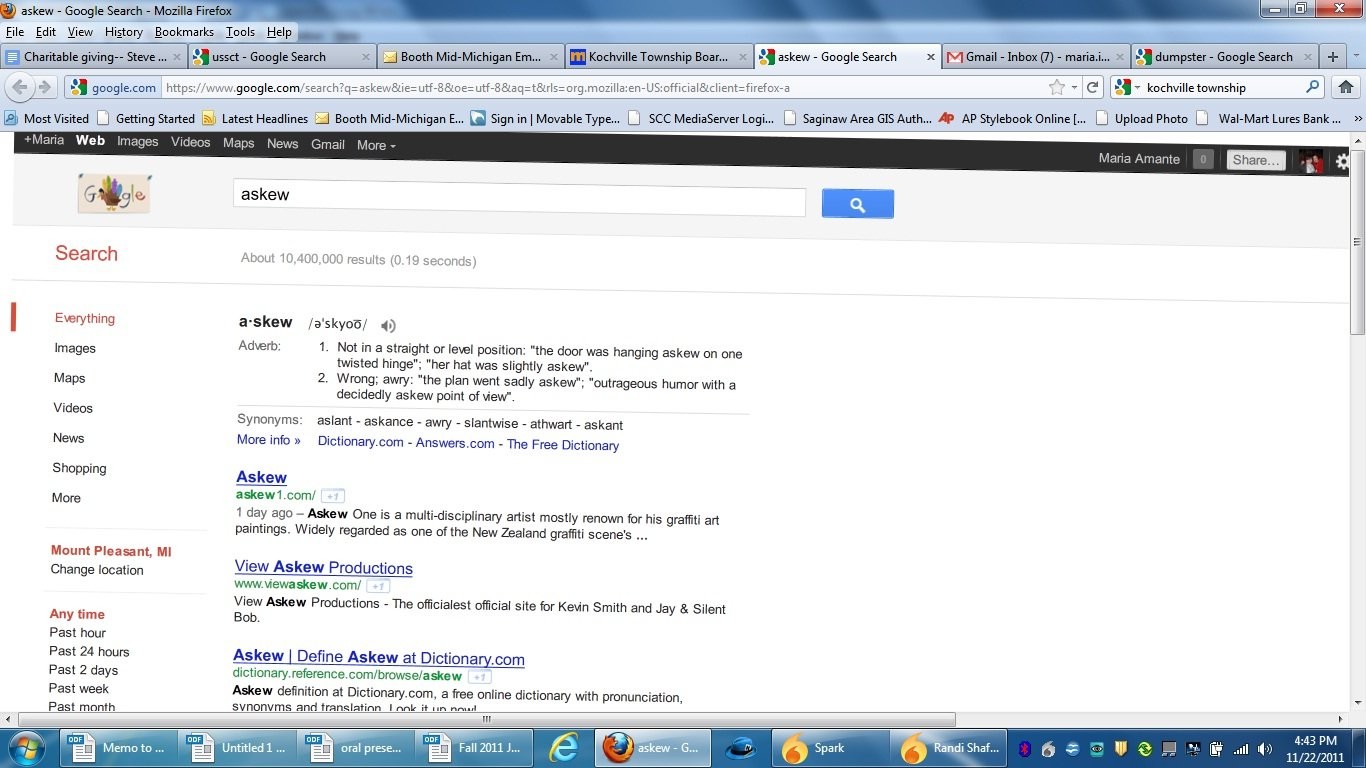Reload the current page

[1093, 87]
